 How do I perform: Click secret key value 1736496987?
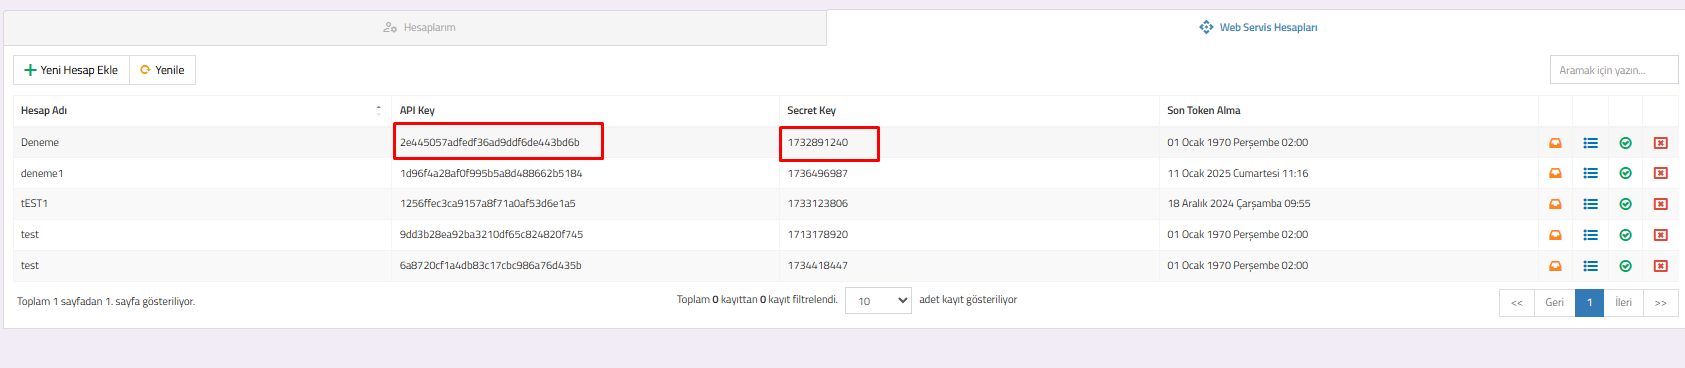tap(817, 173)
